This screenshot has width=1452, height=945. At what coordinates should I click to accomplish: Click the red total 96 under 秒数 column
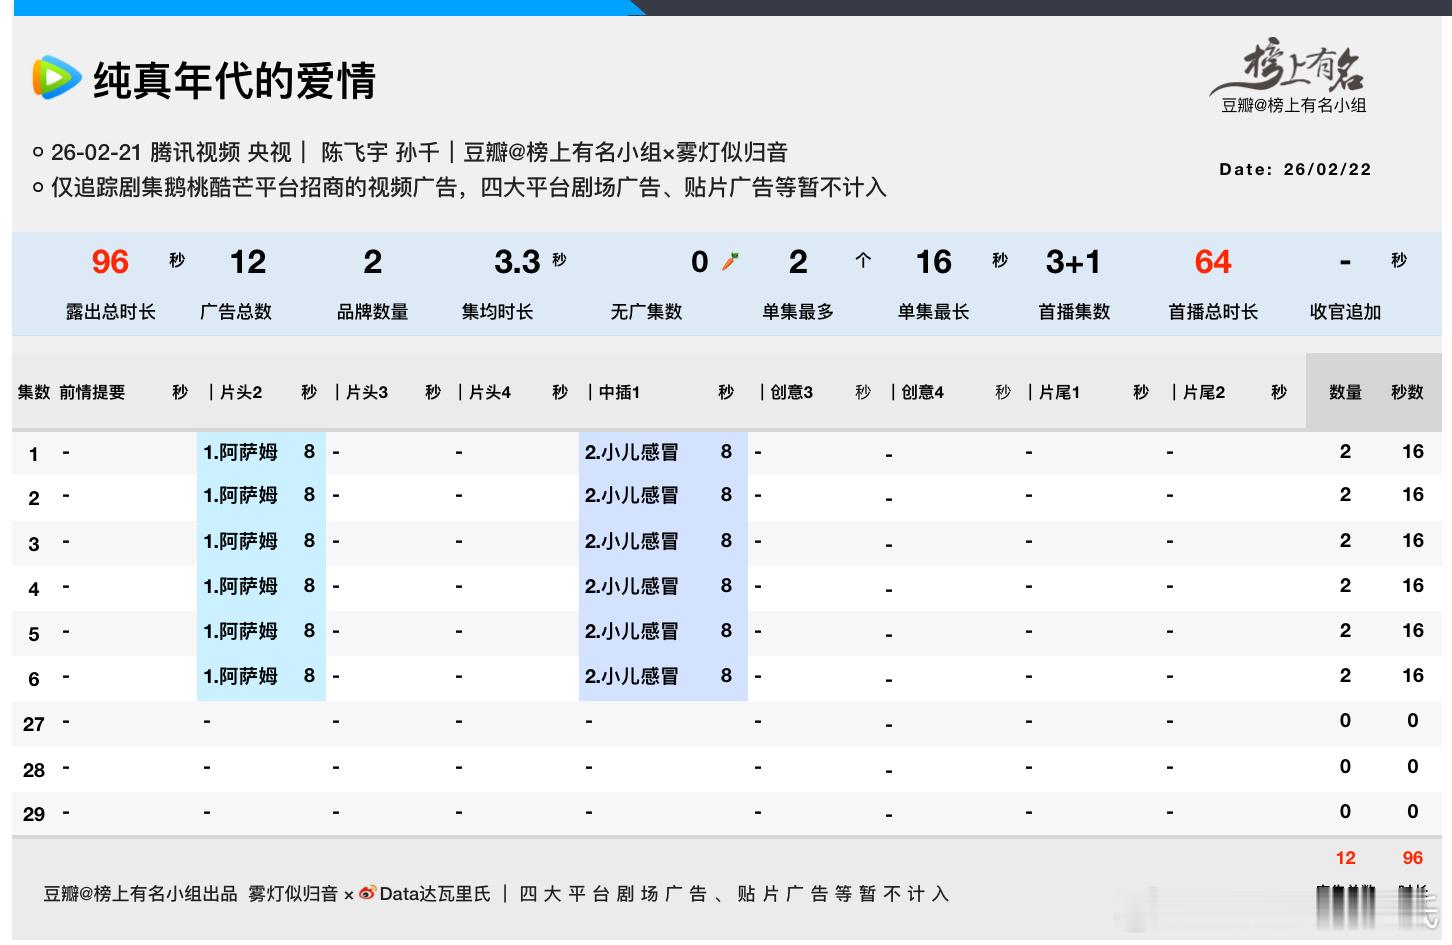[x=1412, y=858]
